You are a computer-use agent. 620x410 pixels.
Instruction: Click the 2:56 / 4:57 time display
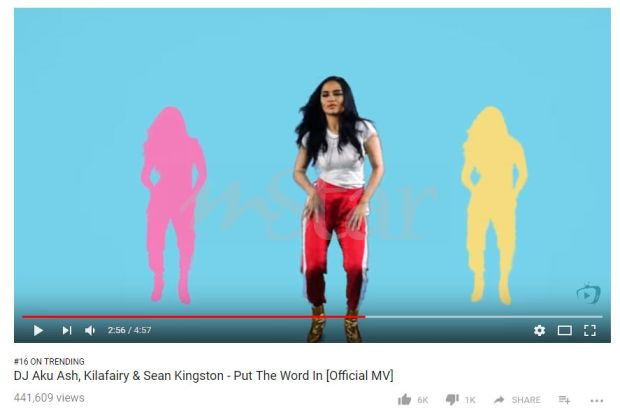129,330
